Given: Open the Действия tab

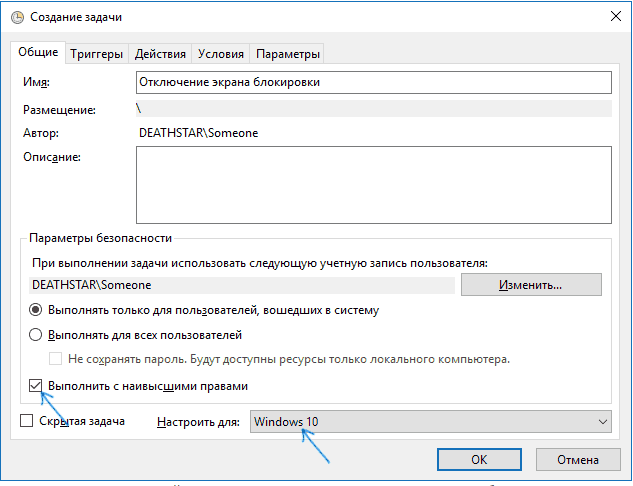Looking at the screenshot, I should pyautogui.click(x=160, y=54).
